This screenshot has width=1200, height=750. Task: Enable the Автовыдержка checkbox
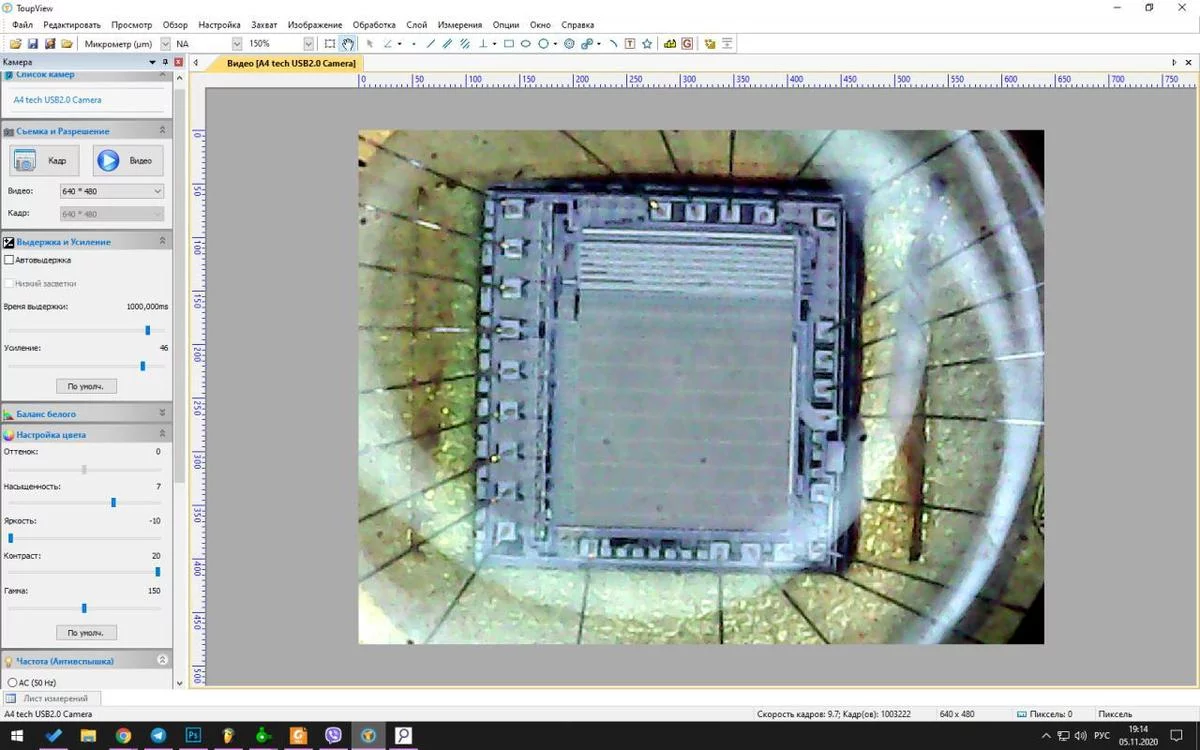click(x=10, y=260)
